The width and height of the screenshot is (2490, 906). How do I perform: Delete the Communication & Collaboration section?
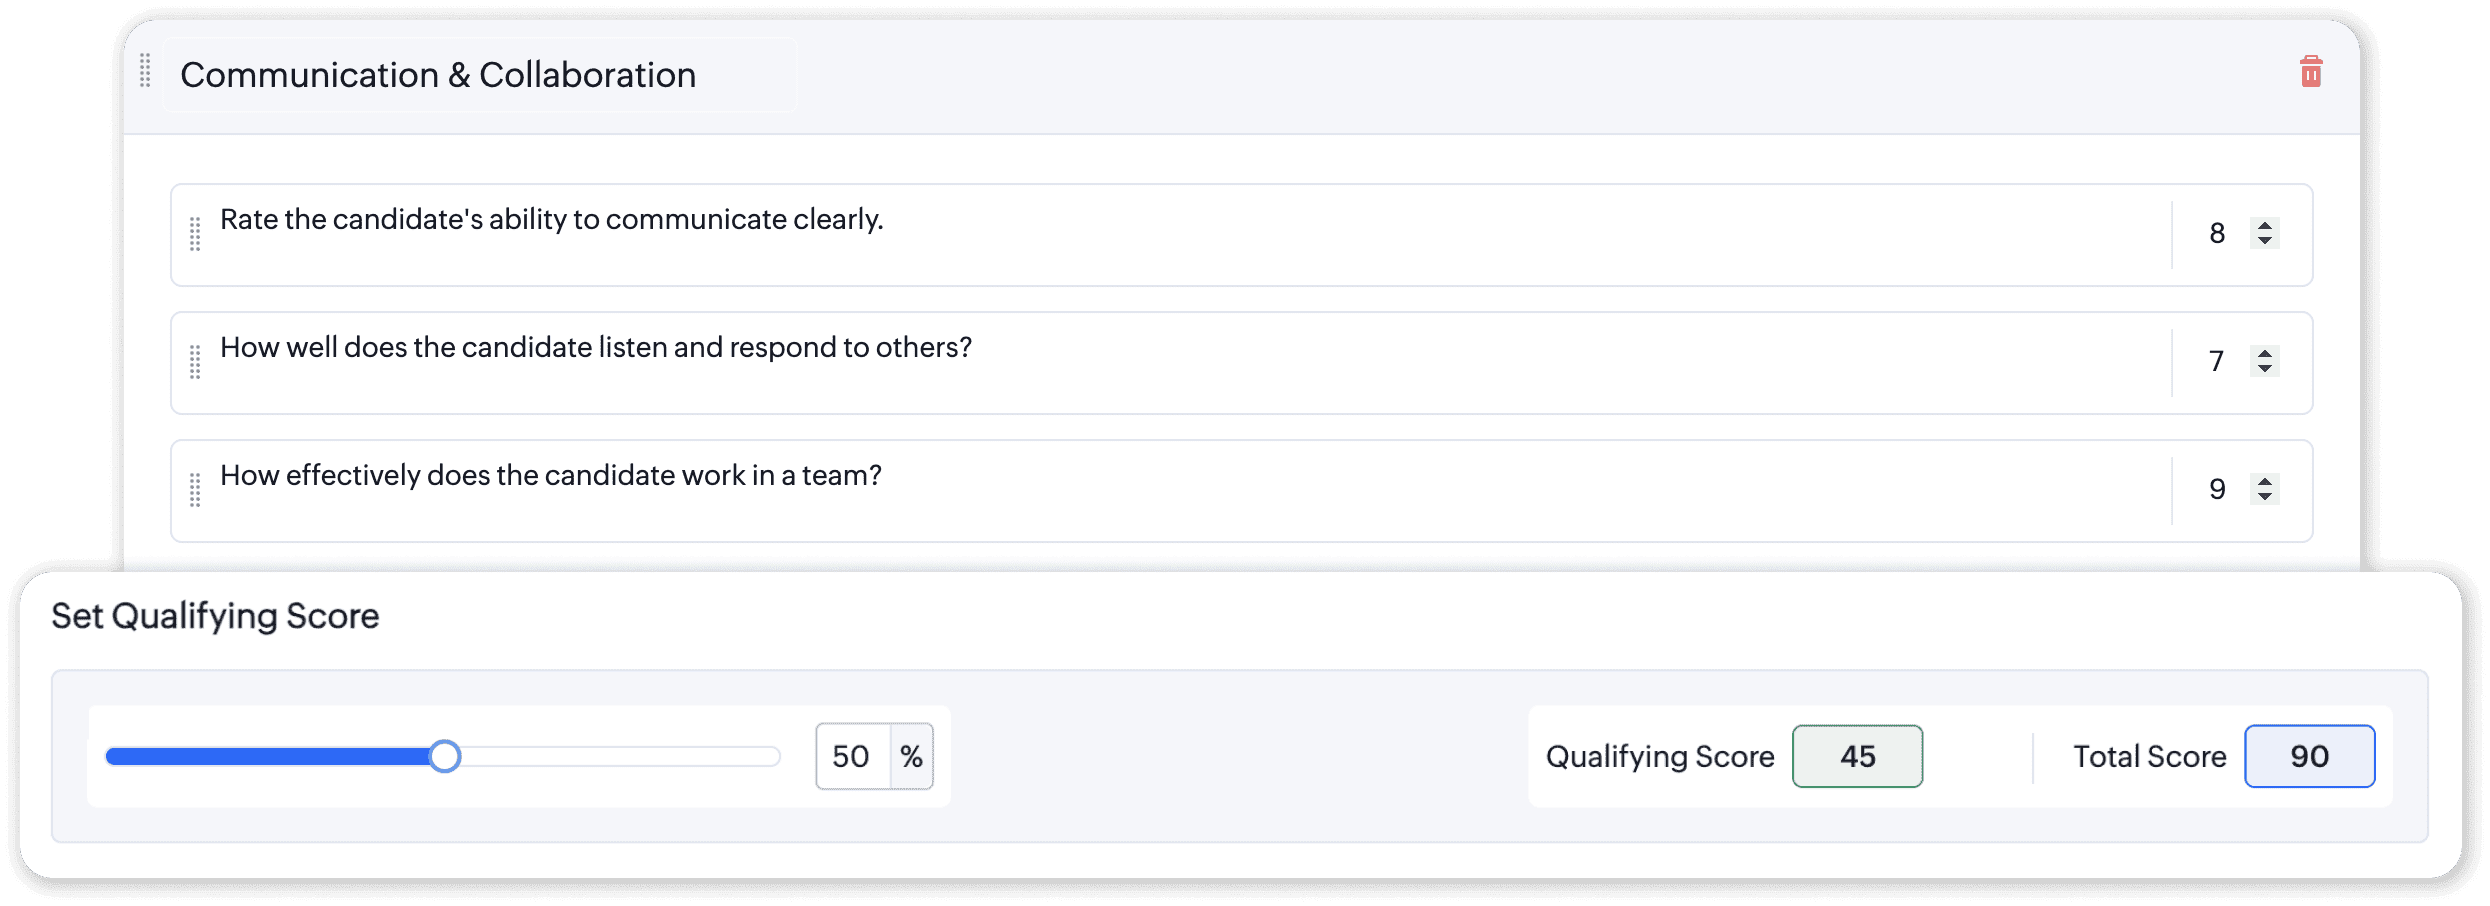2310,72
